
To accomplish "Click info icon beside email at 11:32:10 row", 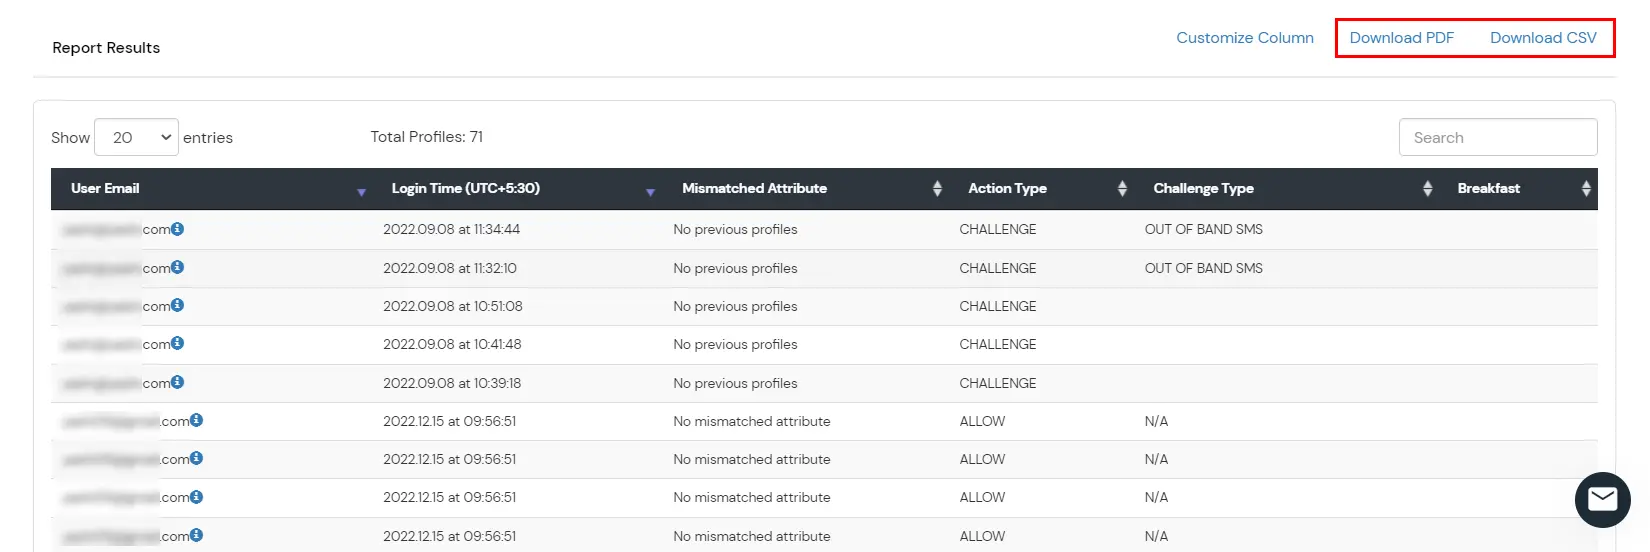I will tap(177, 267).
